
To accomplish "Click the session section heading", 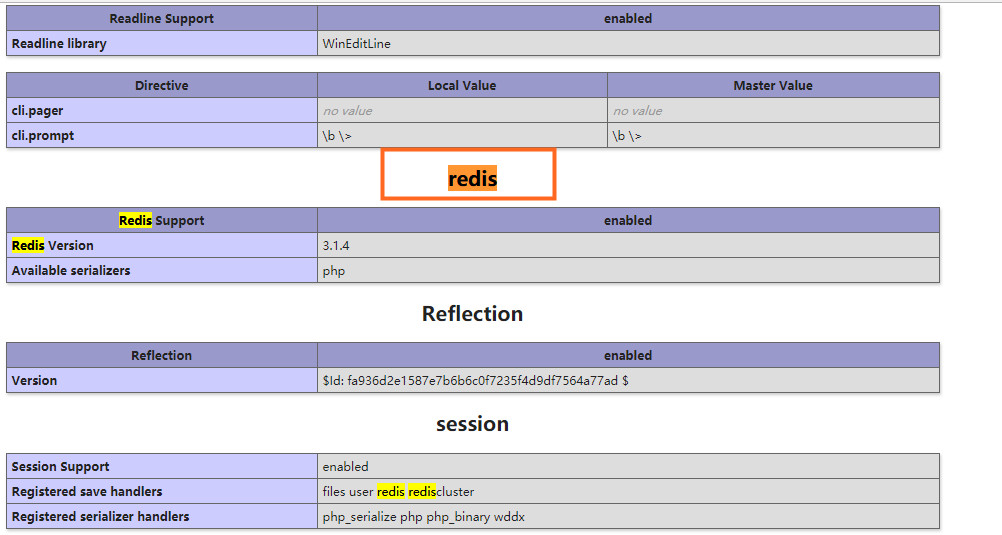I will point(472,424).
